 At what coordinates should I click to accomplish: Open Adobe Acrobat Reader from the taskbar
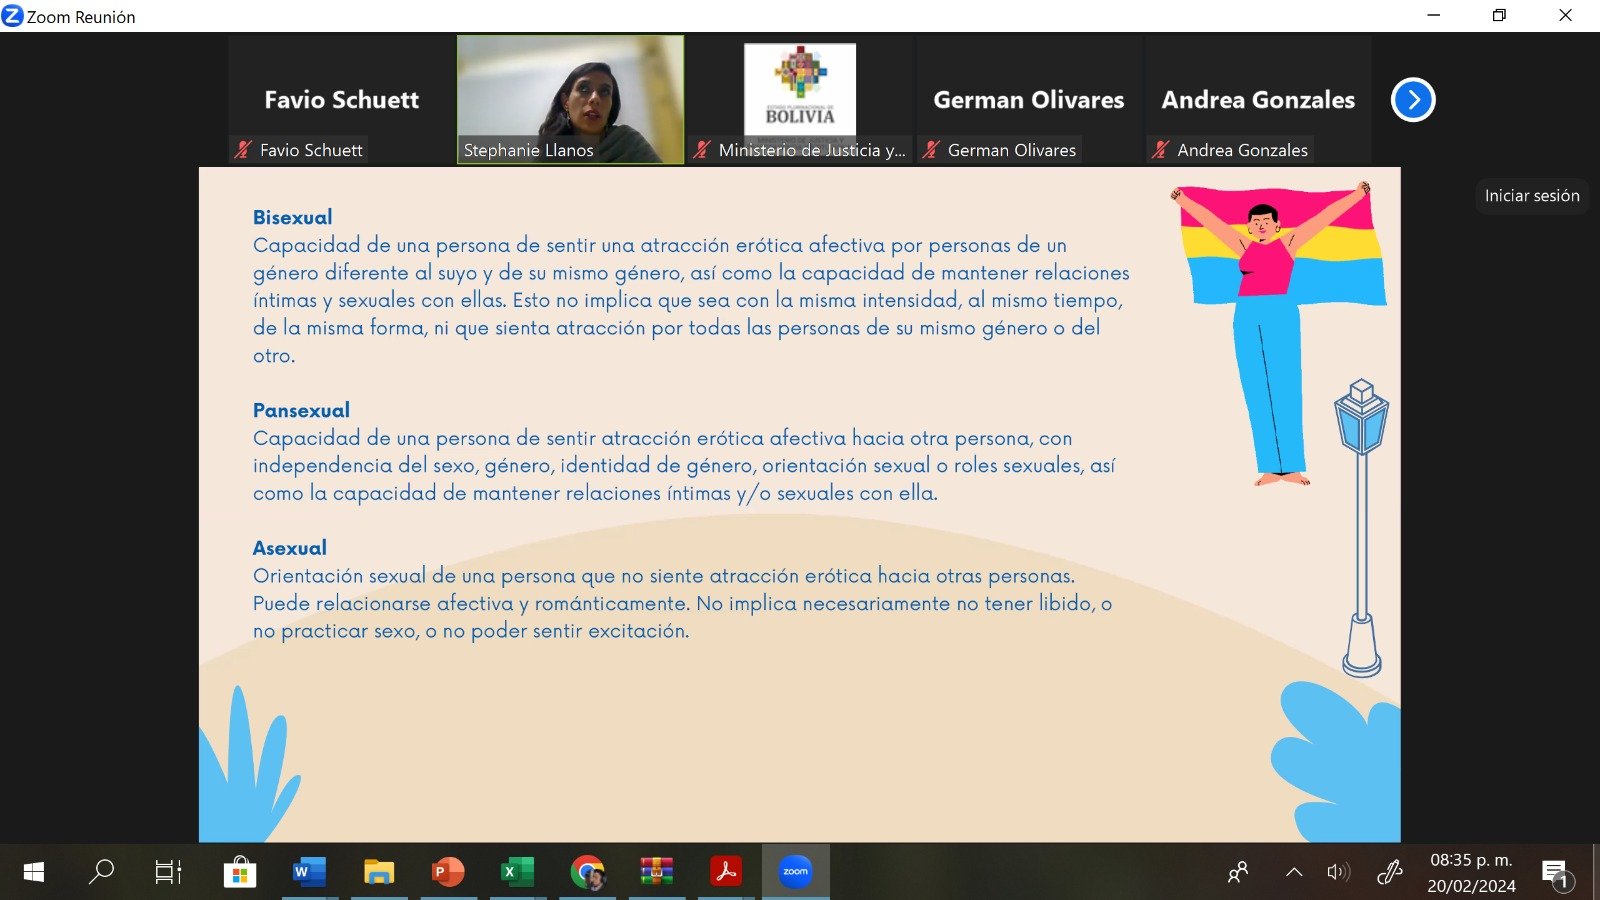[726, 871]
